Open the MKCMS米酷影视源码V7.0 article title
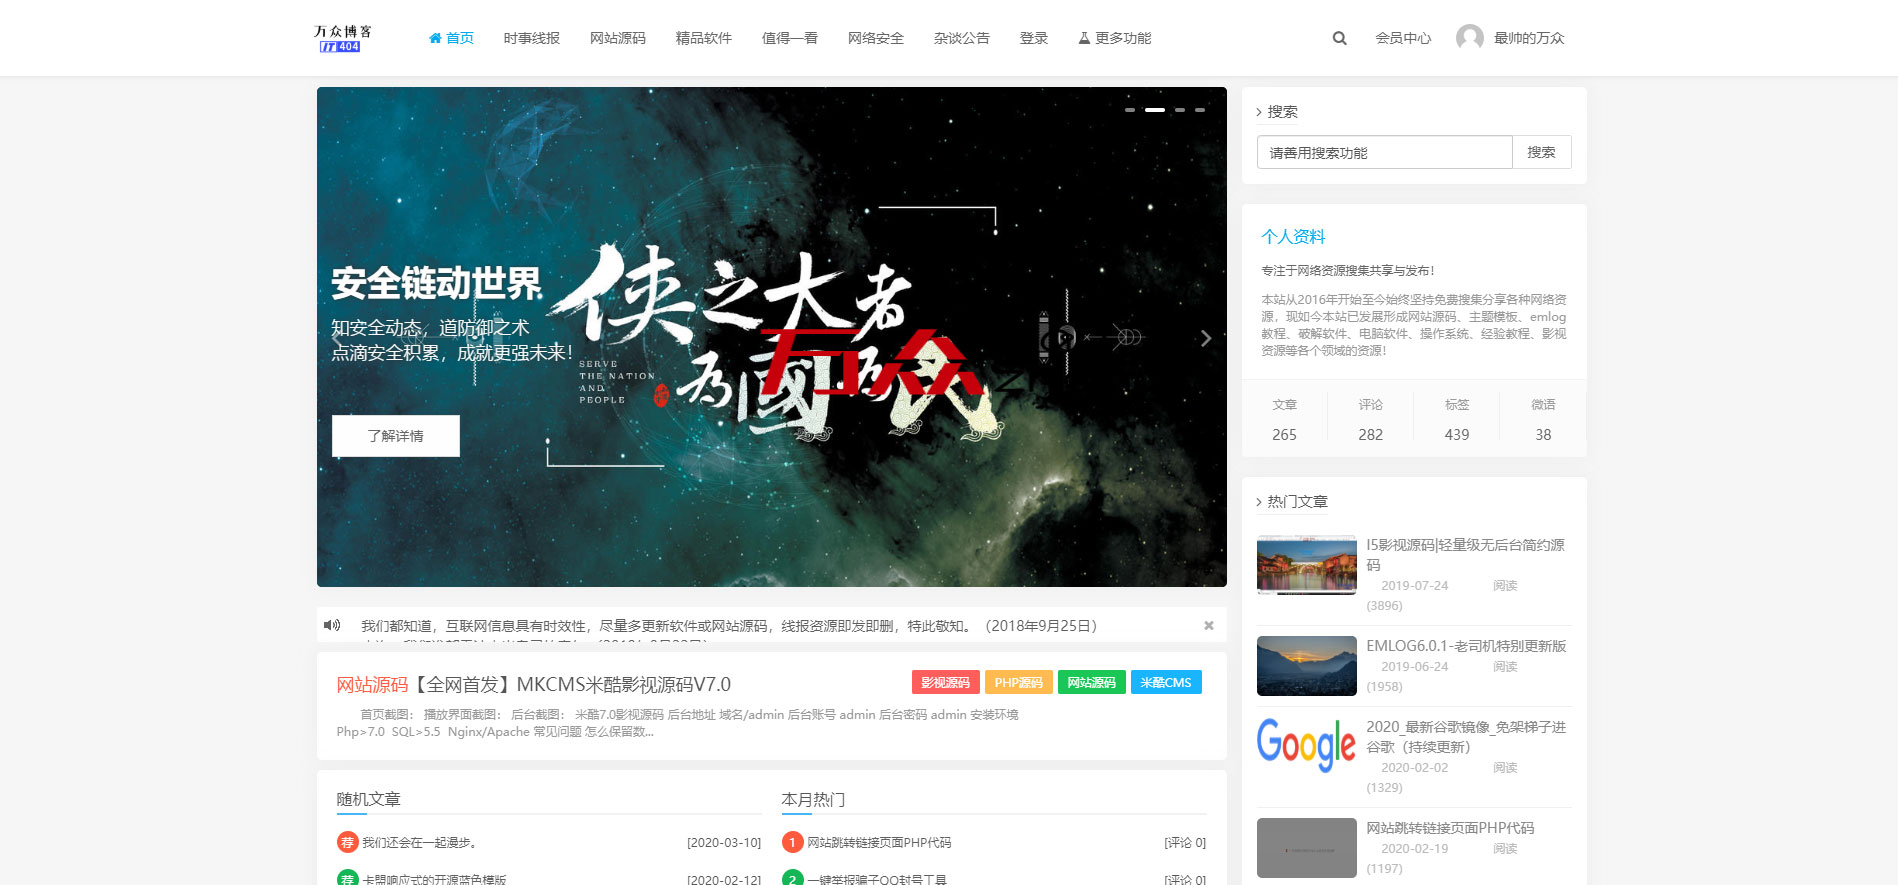This screenshot has height=885, width=1898. [x=573, y=685]
